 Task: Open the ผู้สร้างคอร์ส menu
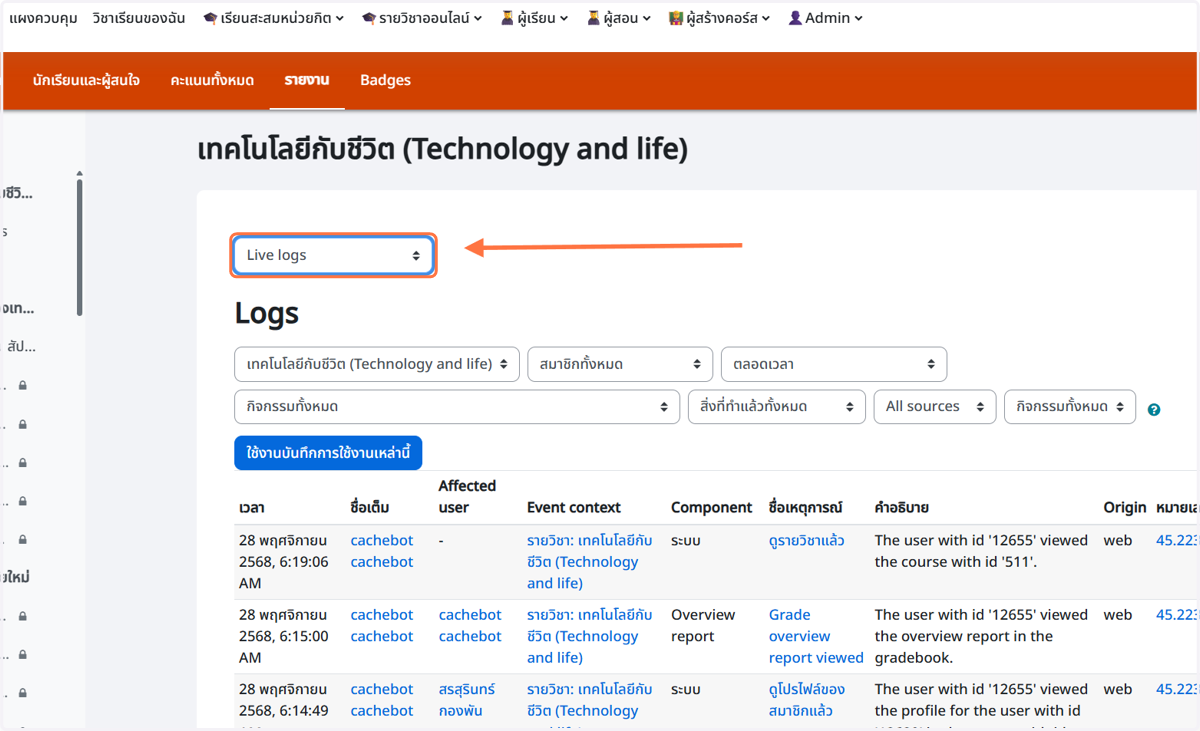pyautogui.click(x=719, y=18)
